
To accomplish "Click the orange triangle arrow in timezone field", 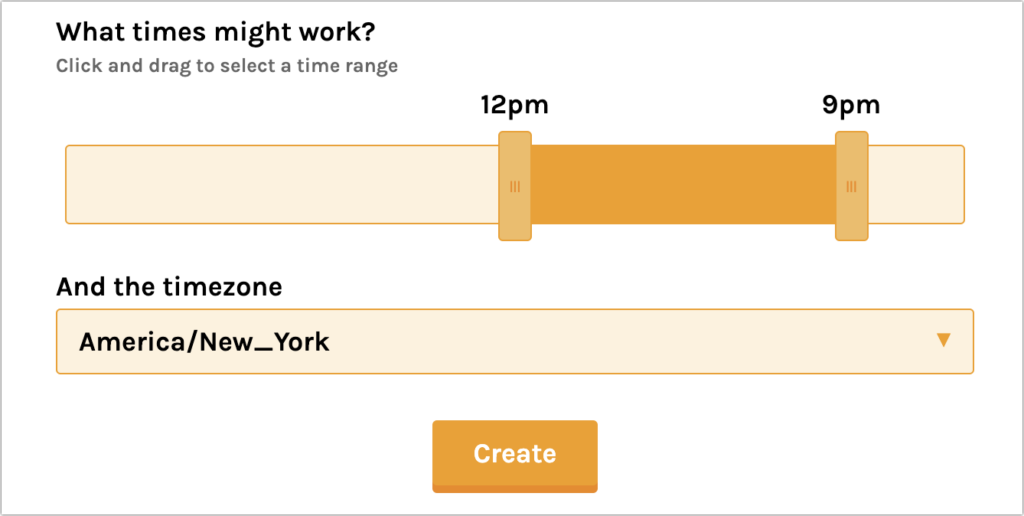I will (x=942, y=340).
